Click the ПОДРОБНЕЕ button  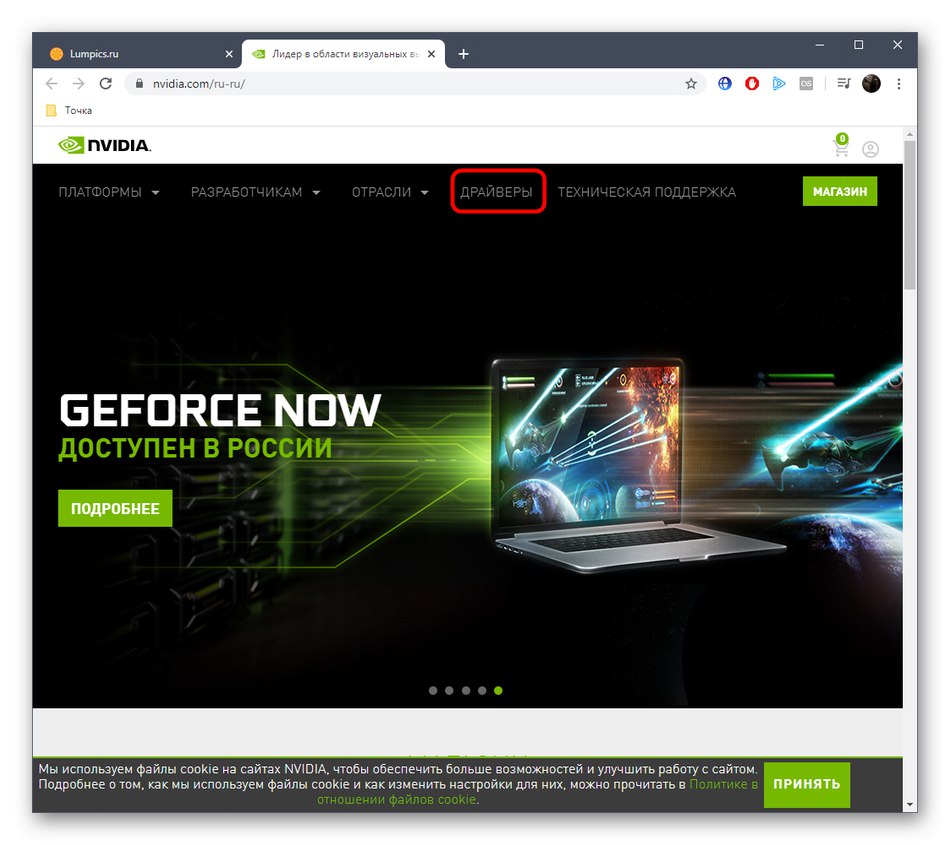pos(115,508)
